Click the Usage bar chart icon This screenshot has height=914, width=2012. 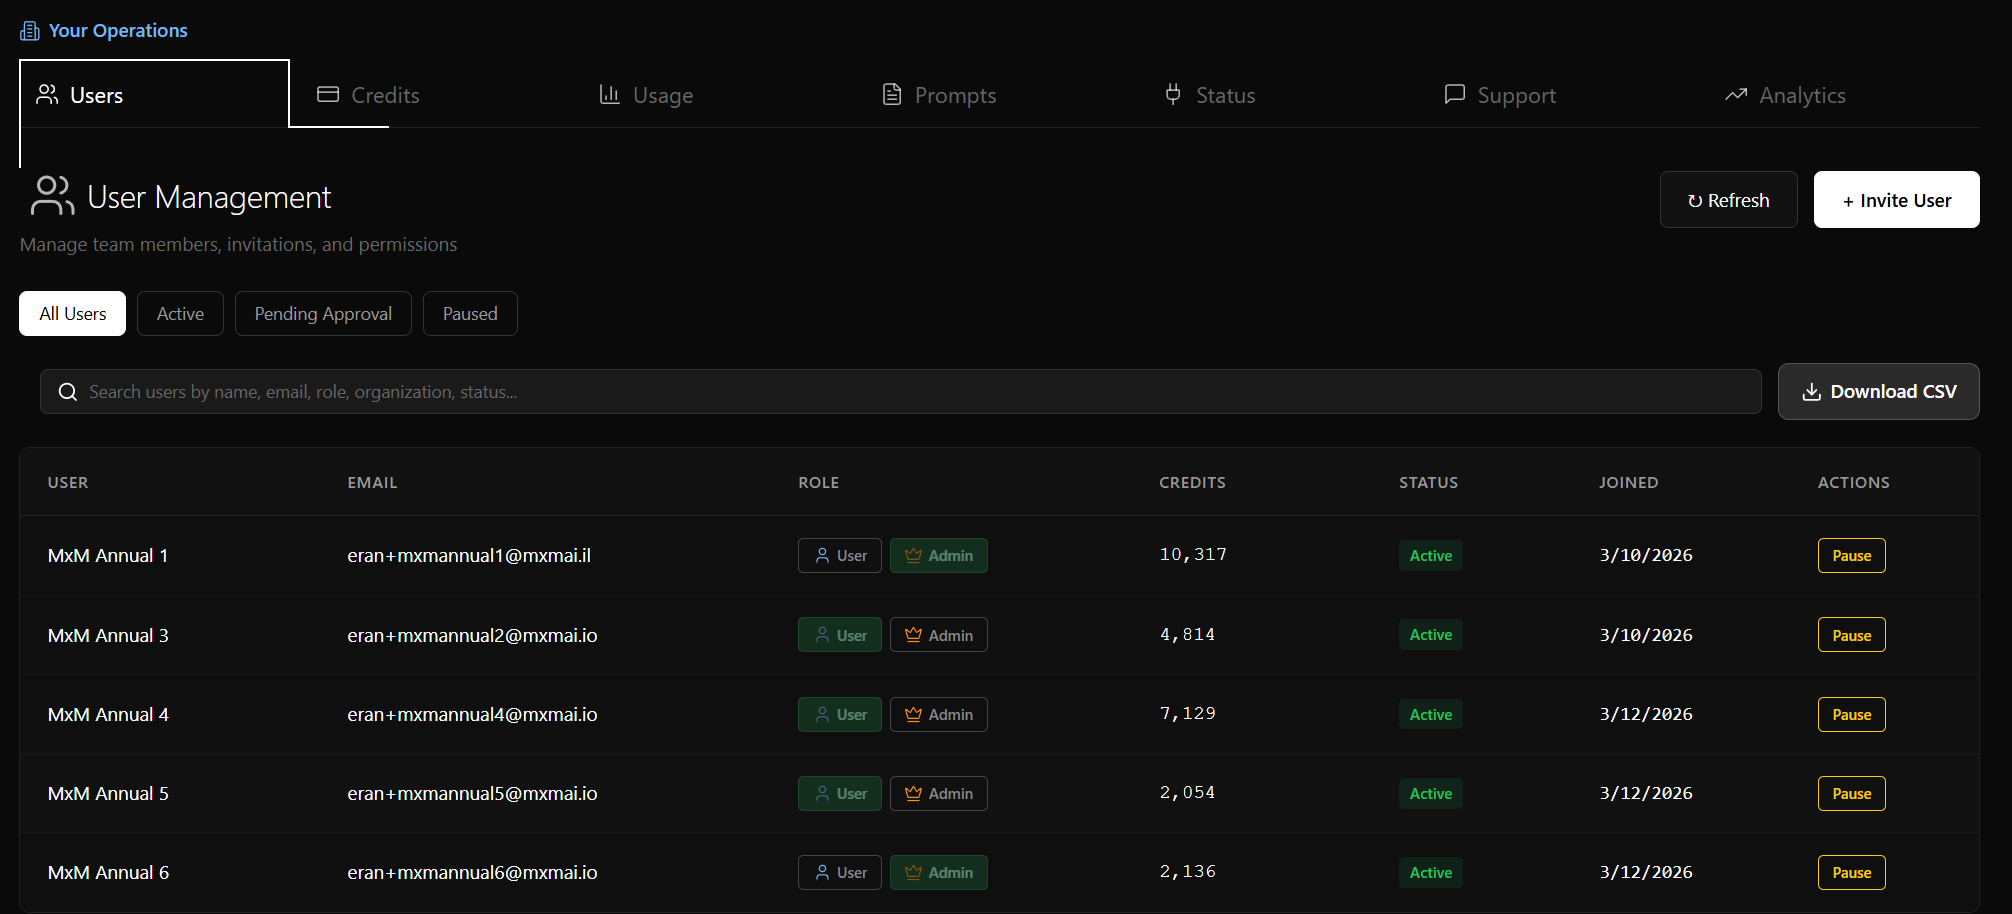[609, 94]
